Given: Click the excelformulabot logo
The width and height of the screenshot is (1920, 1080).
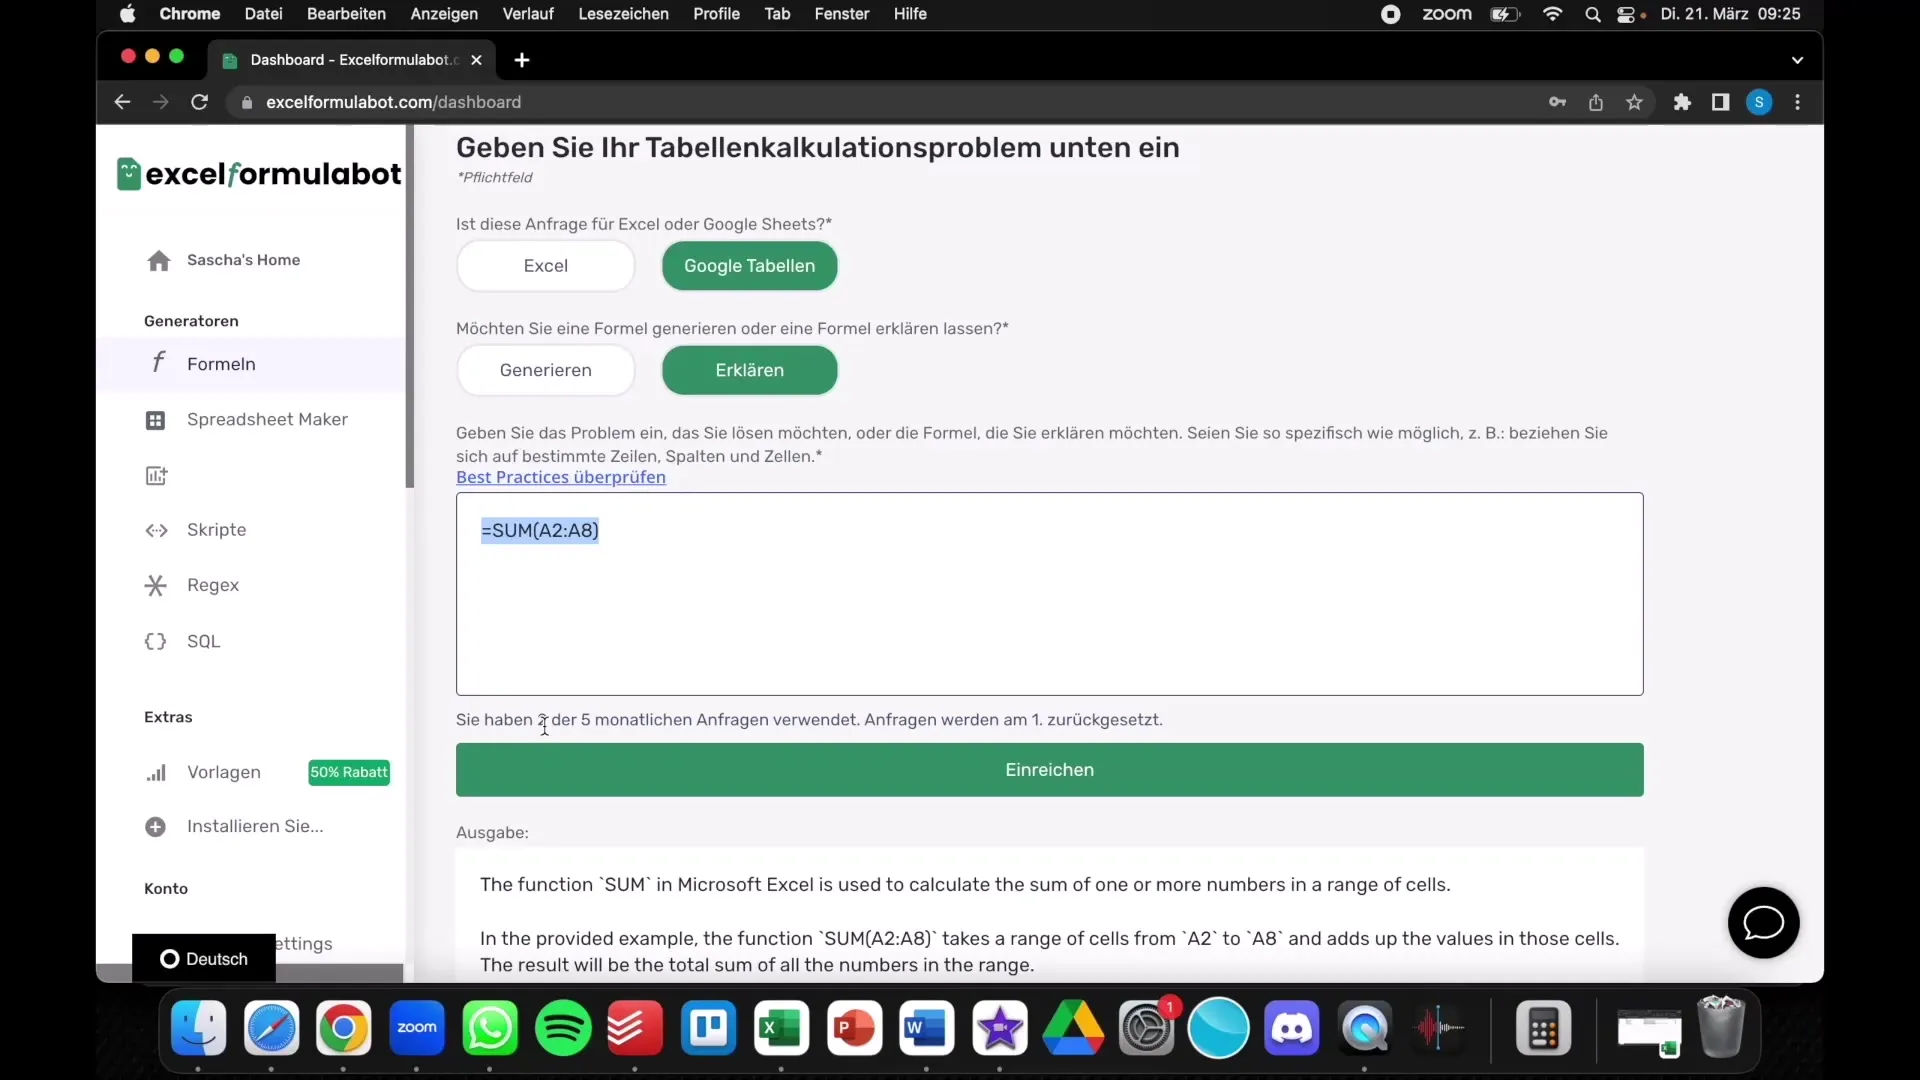Looking at the screenshot, I should click(x=259, y=174).
